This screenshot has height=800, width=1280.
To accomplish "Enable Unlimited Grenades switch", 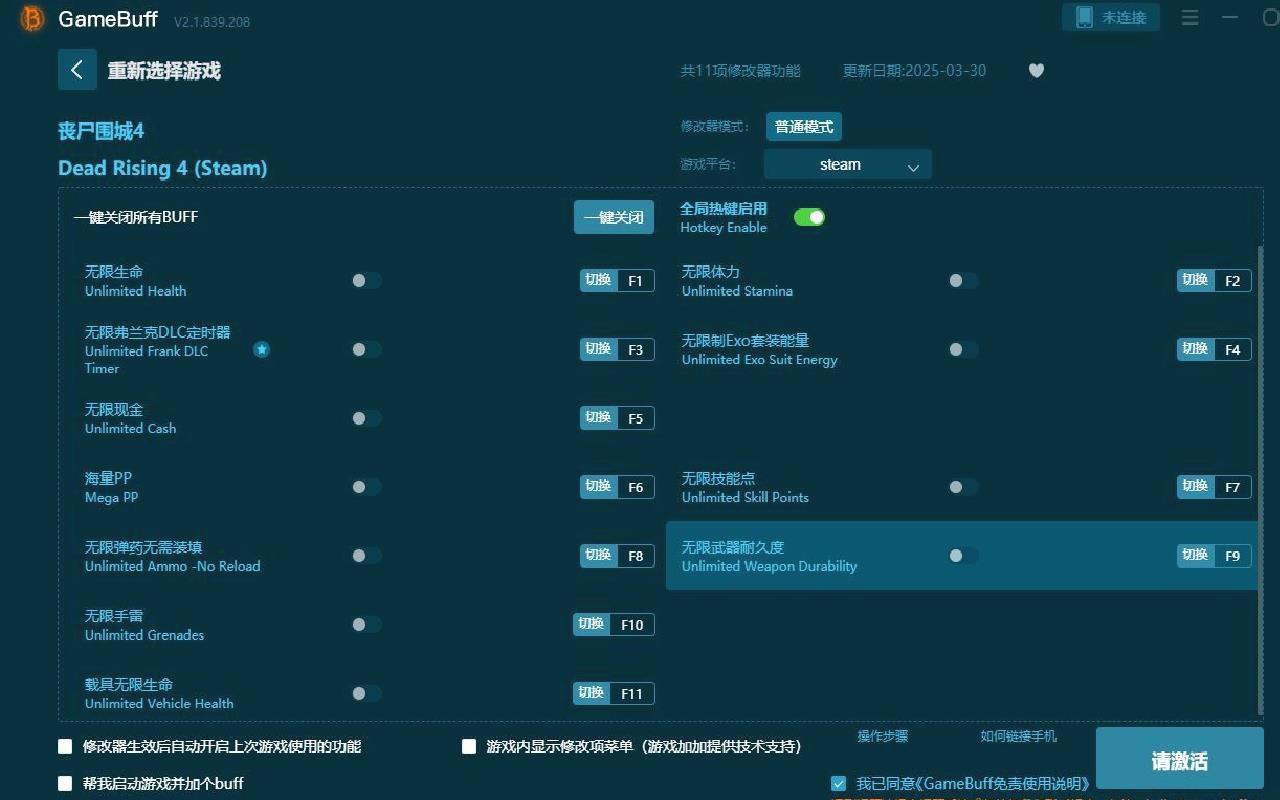I will 366,624.
